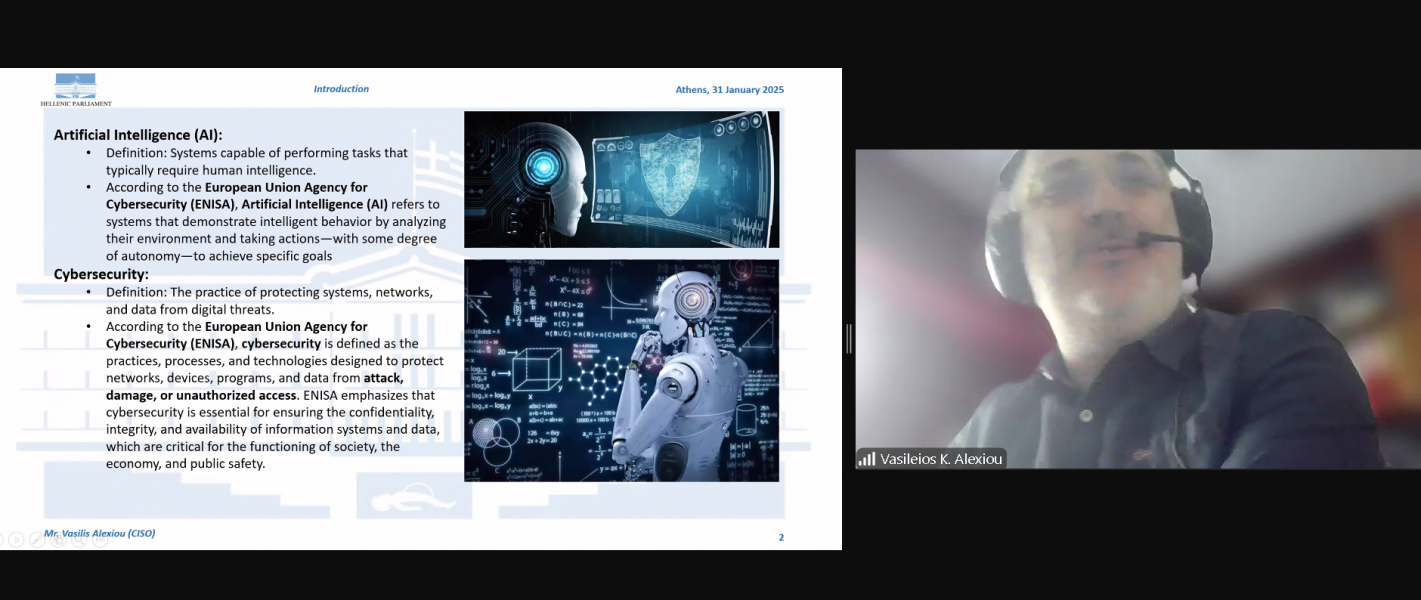Open the more options ellipsis in slideshow controls
The width and height of the screenshot is (1421, 600).
point(100,540)
